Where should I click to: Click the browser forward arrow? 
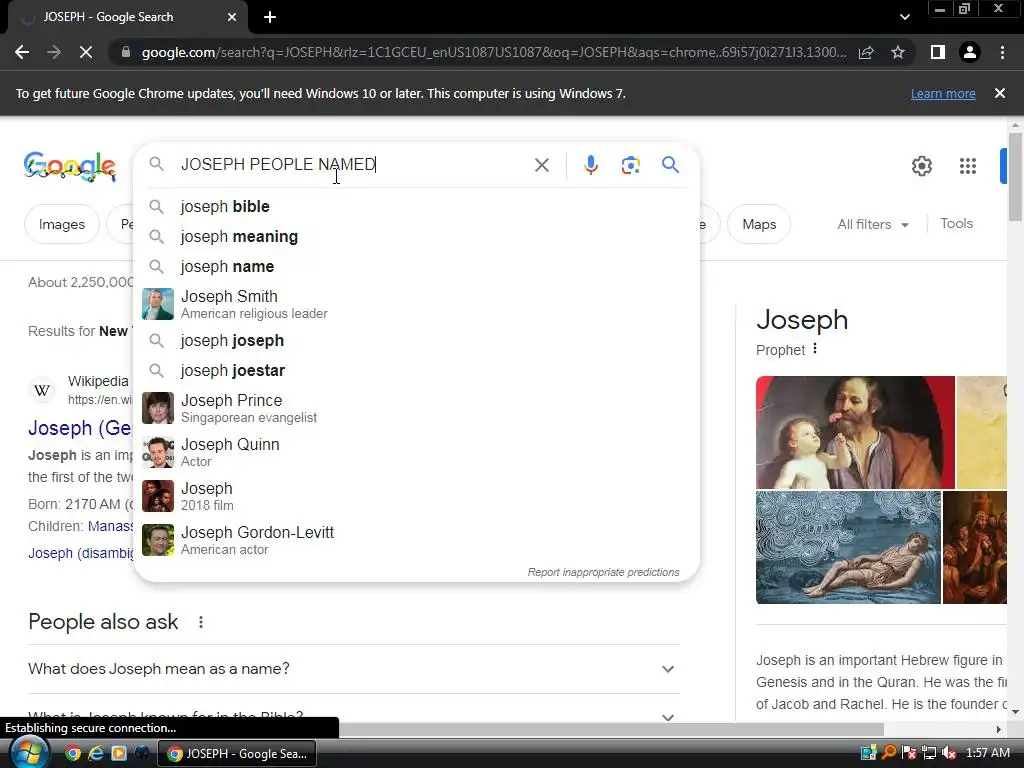[54, 52]
